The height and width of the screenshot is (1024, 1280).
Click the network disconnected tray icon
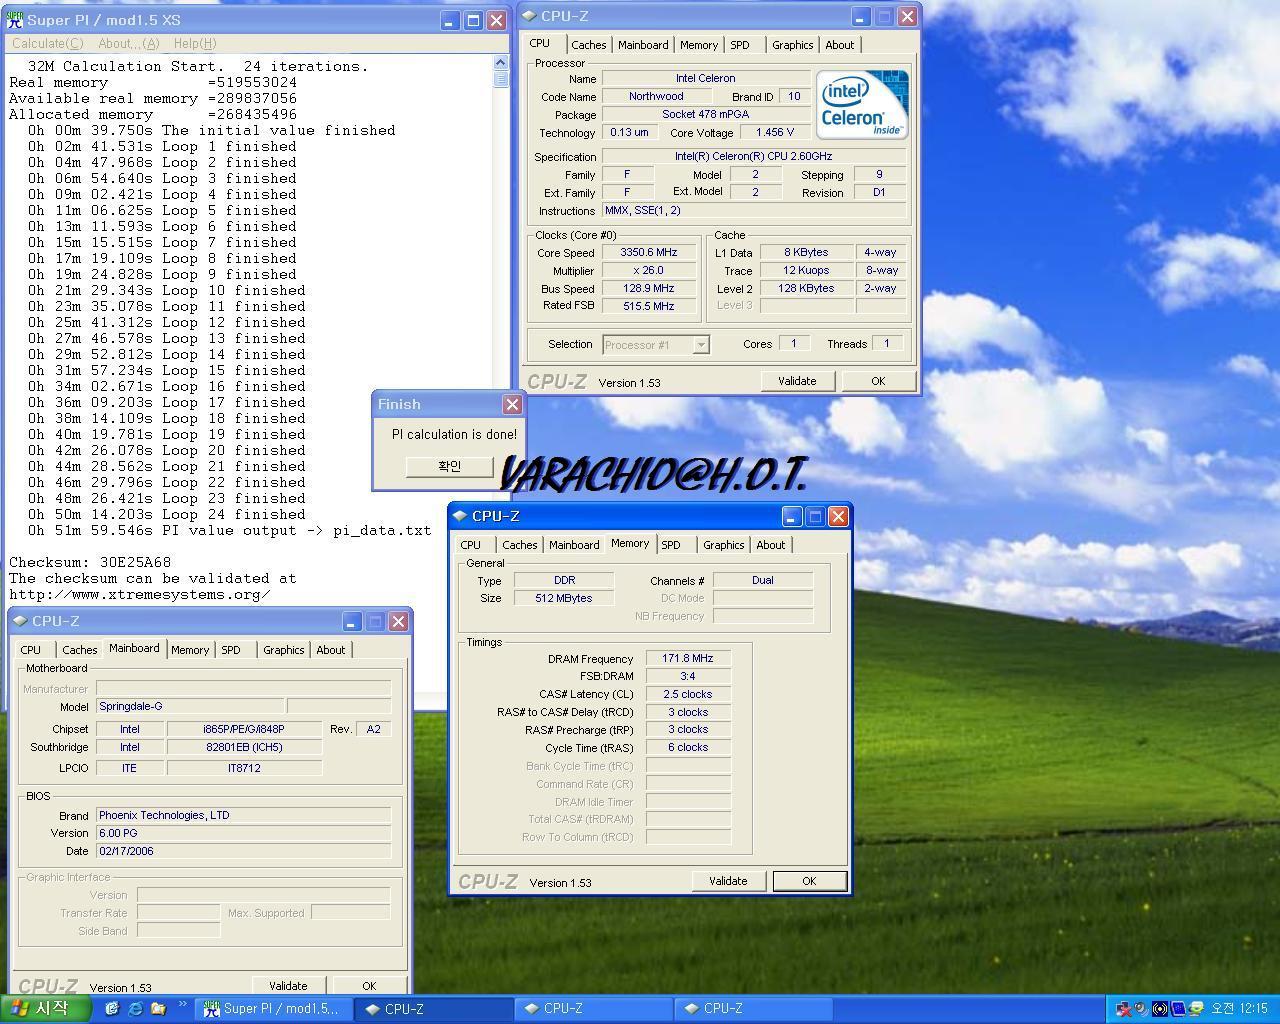tap(1124, 1009)
